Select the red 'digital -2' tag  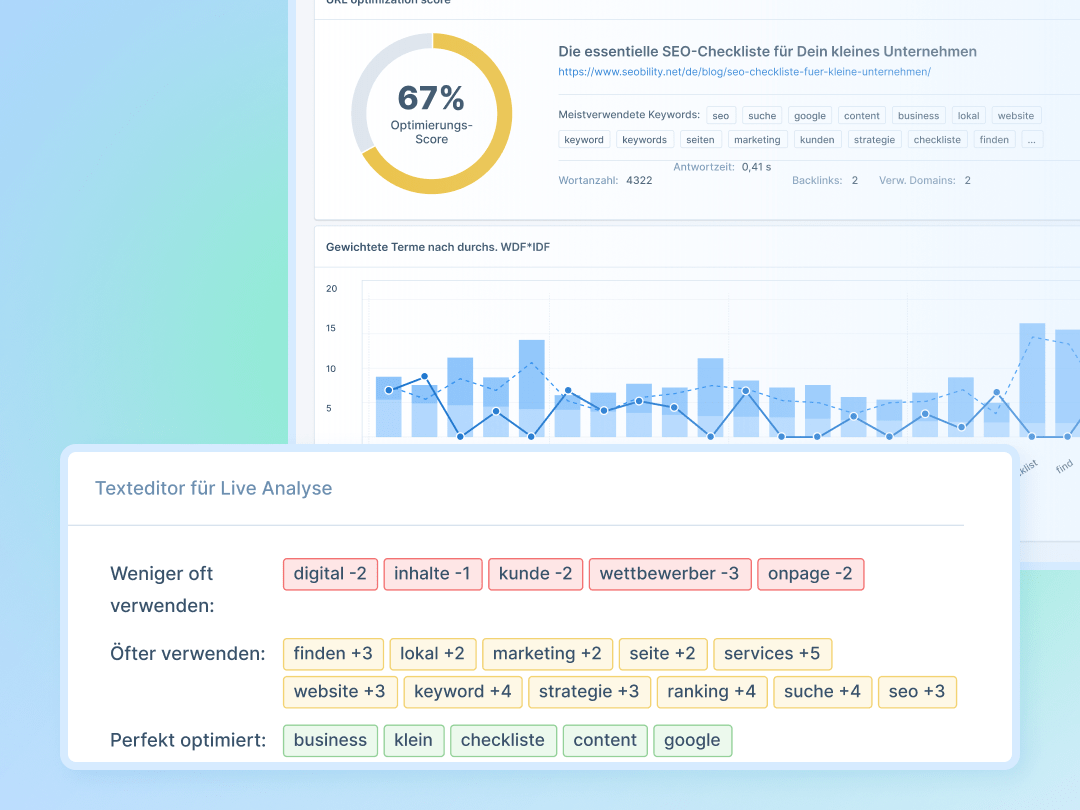coord(330,574)
